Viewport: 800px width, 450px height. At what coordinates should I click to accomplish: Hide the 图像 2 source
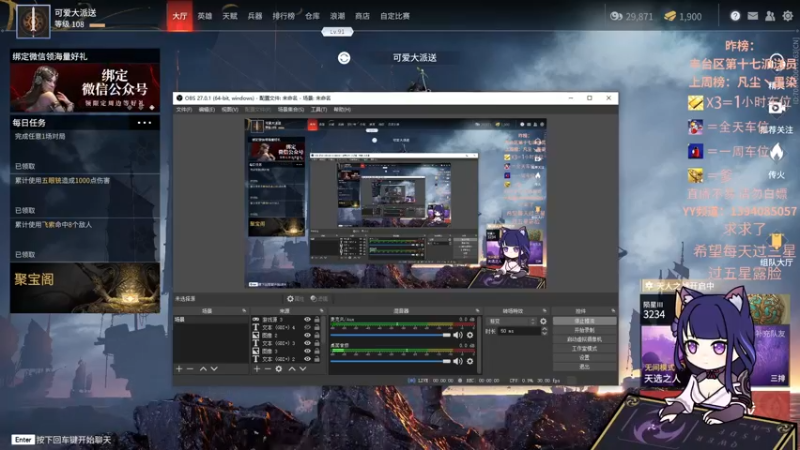307,336
